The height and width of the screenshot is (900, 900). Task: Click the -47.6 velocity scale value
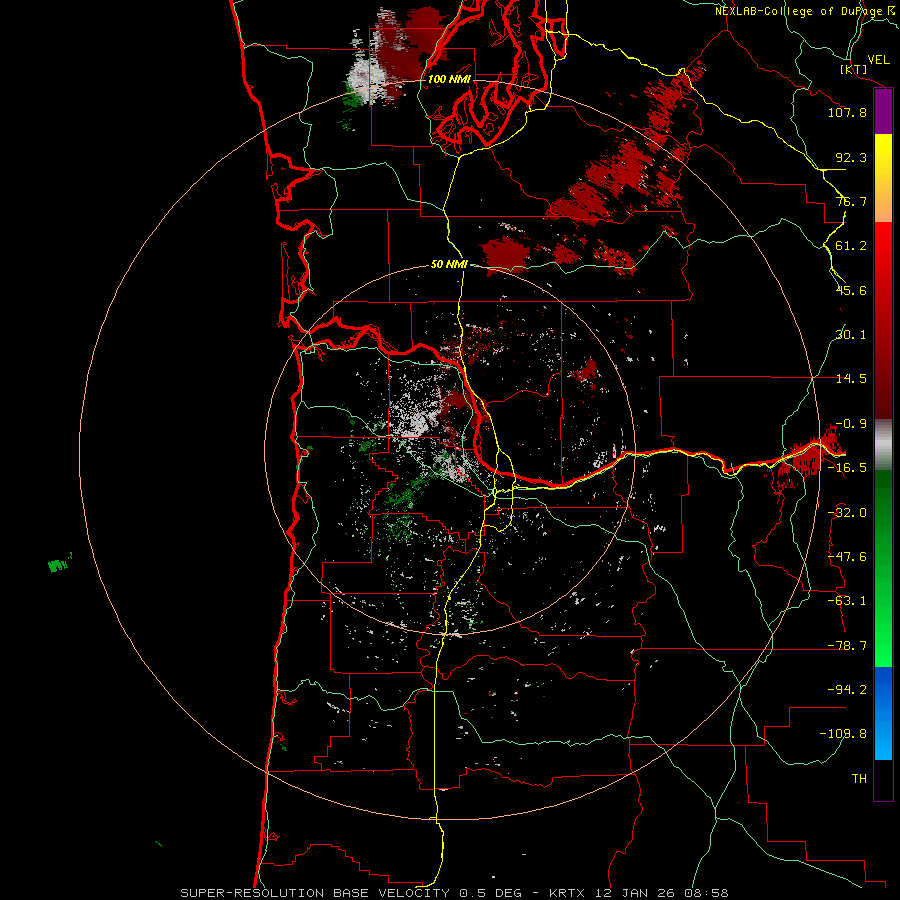coord(847,557)
